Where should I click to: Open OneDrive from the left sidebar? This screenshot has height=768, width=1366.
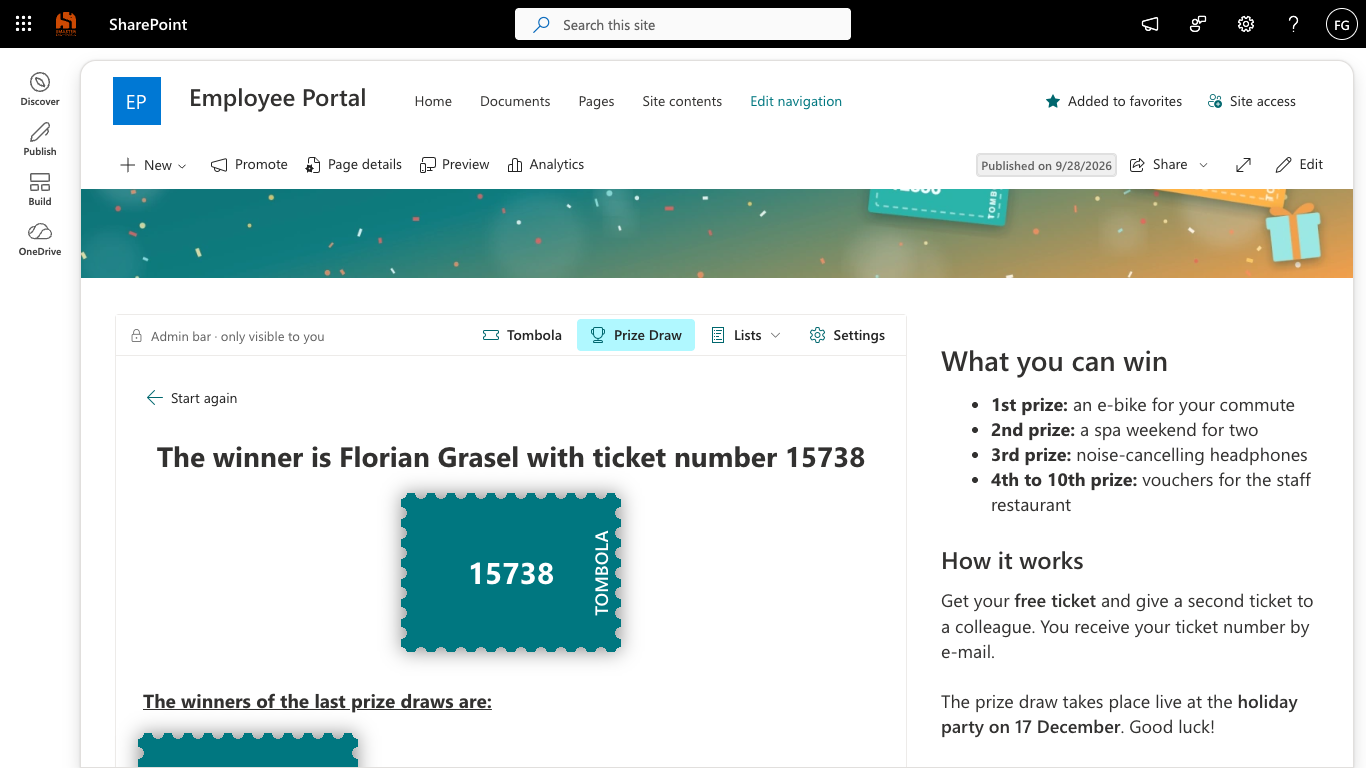40,239
